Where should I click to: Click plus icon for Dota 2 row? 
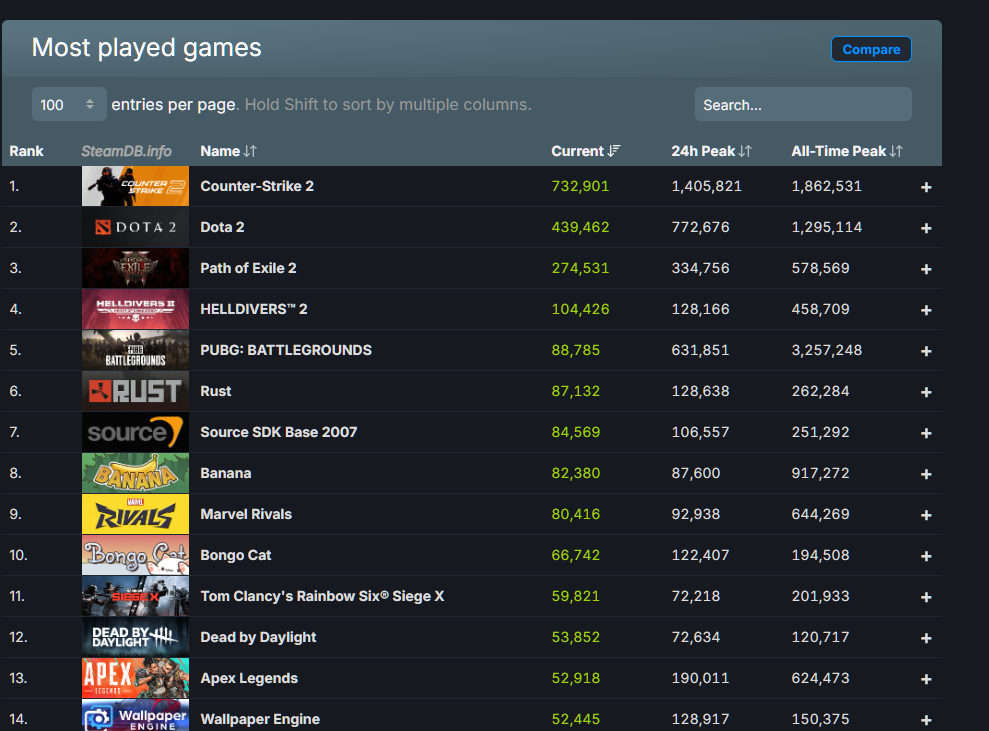click(x=926, y=228)
